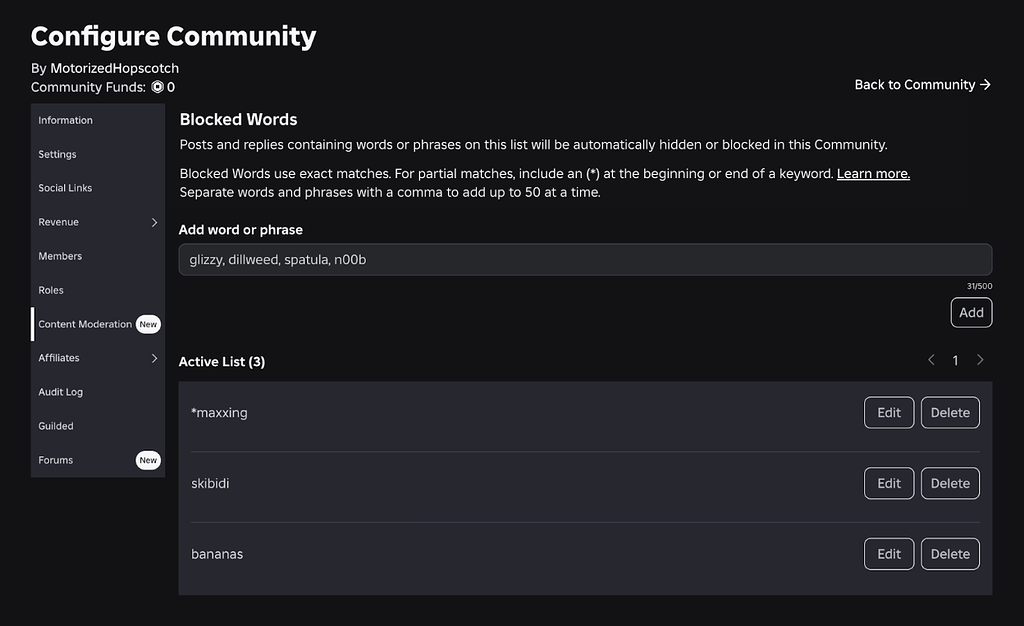
Task: Click the right pagination chevron above Active List
Action: [980, 360]
